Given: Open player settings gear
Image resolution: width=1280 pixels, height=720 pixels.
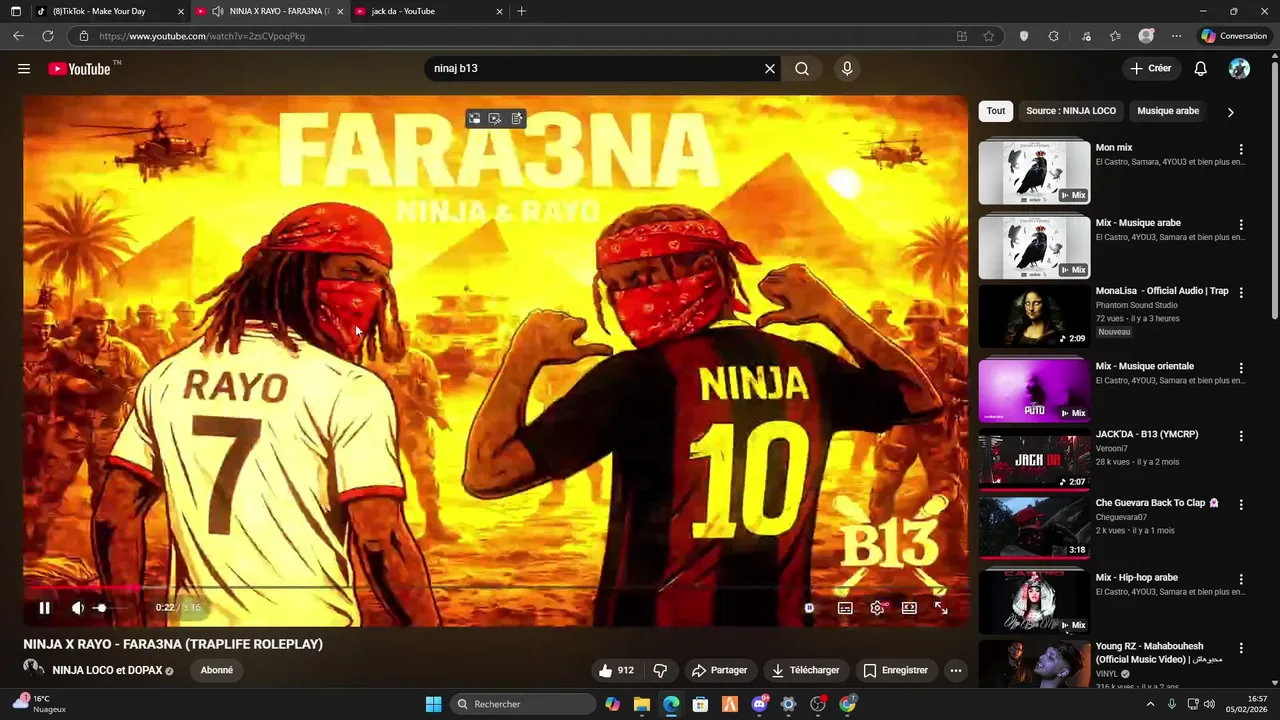Looking at the screenshot, I should 877,608.
